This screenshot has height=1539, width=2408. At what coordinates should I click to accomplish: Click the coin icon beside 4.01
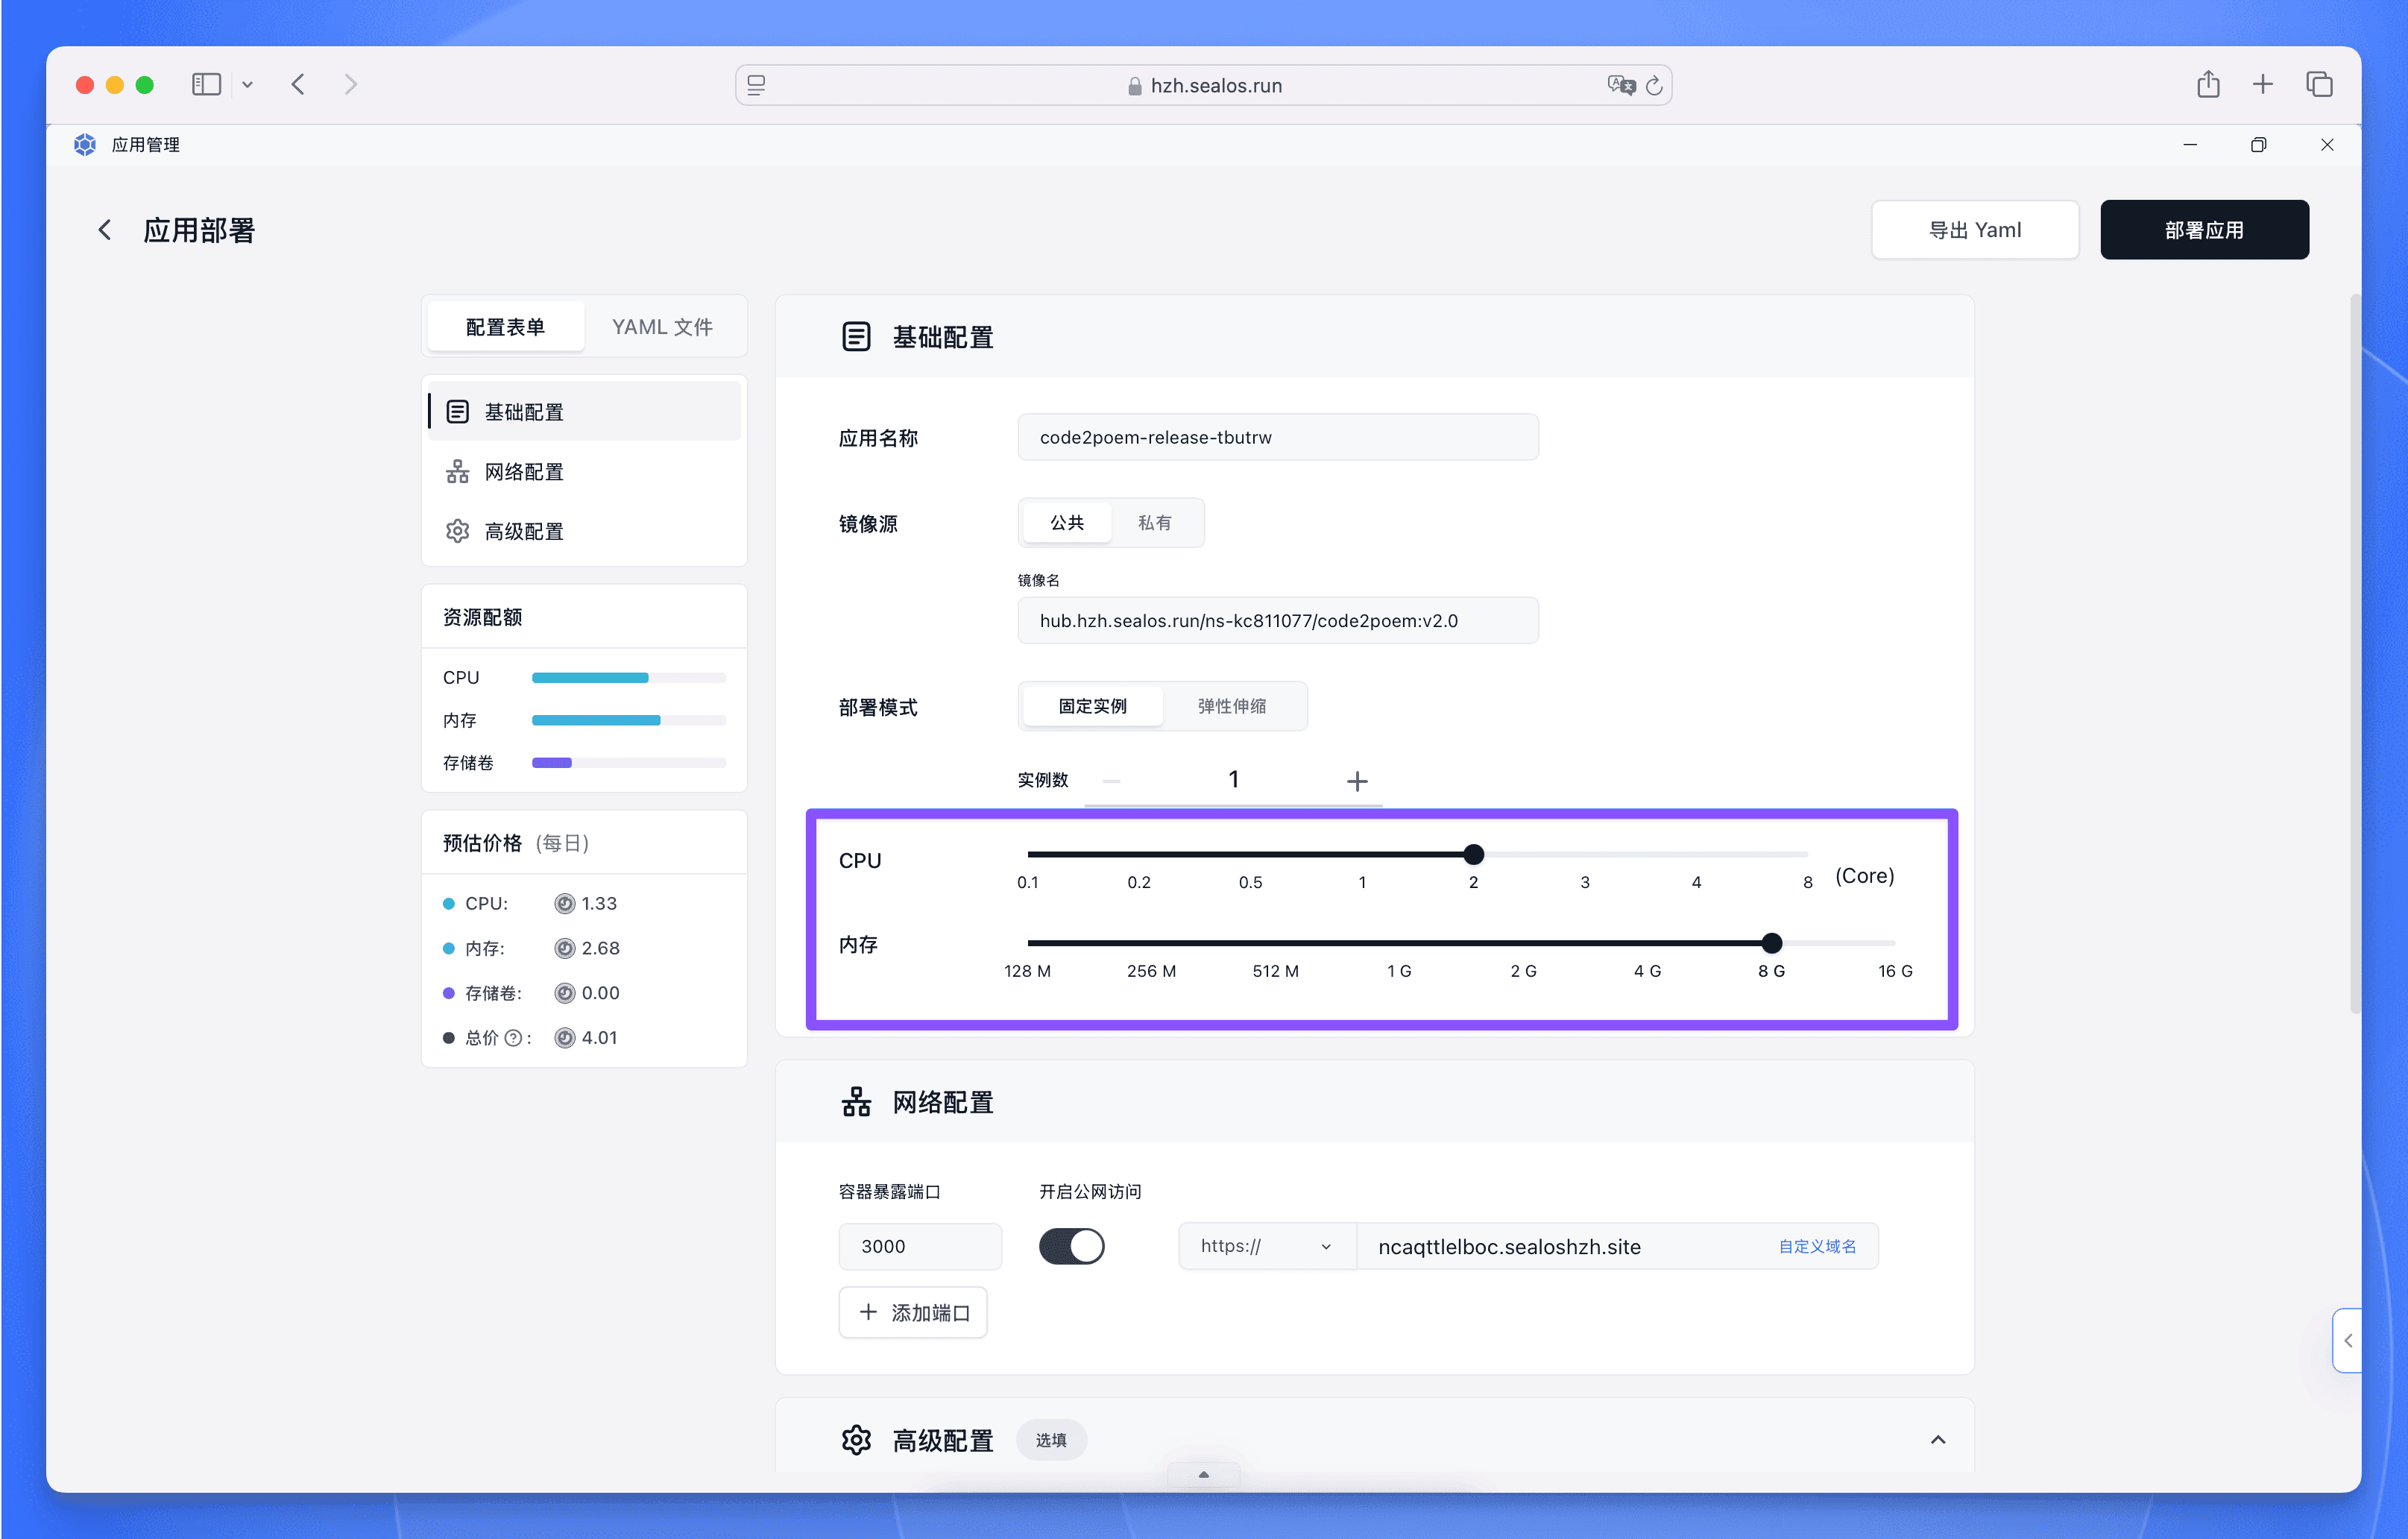click(565, 1038)
